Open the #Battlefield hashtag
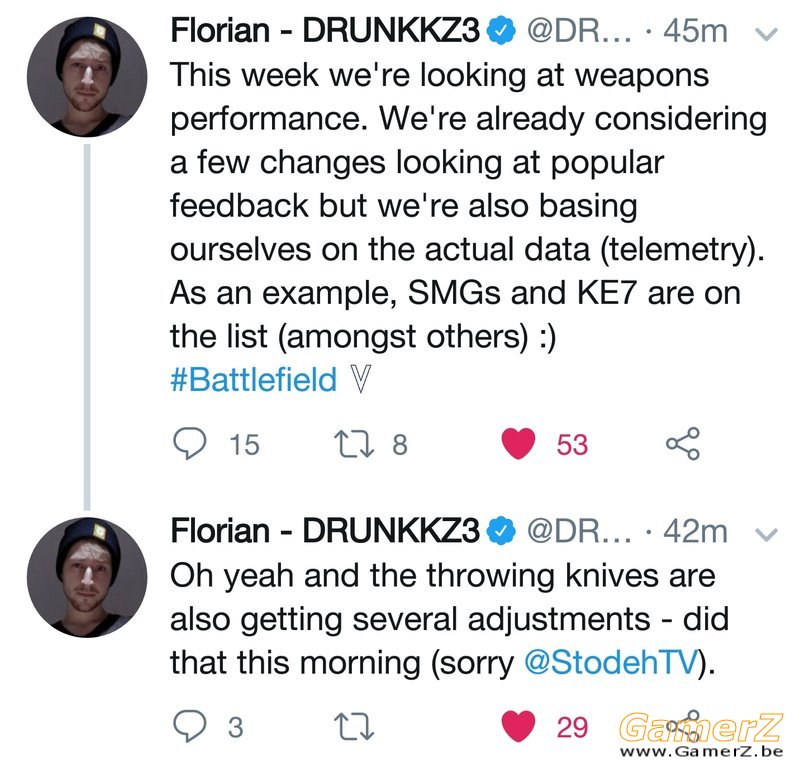This screenshot has width=804, height=767. pyautogui.click(x=253, y=380)
